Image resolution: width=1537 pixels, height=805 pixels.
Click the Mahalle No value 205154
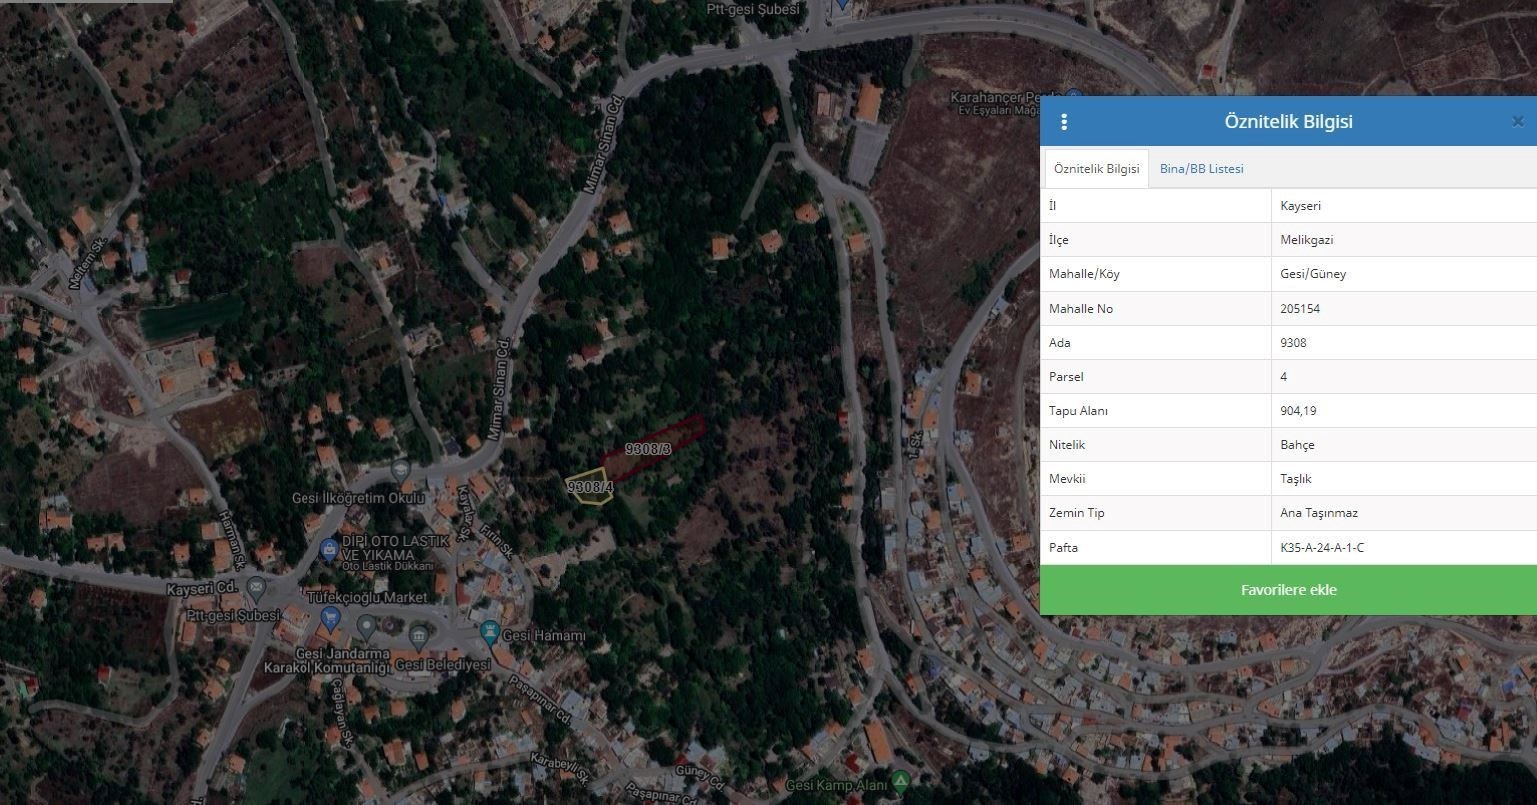point(1300,309)
